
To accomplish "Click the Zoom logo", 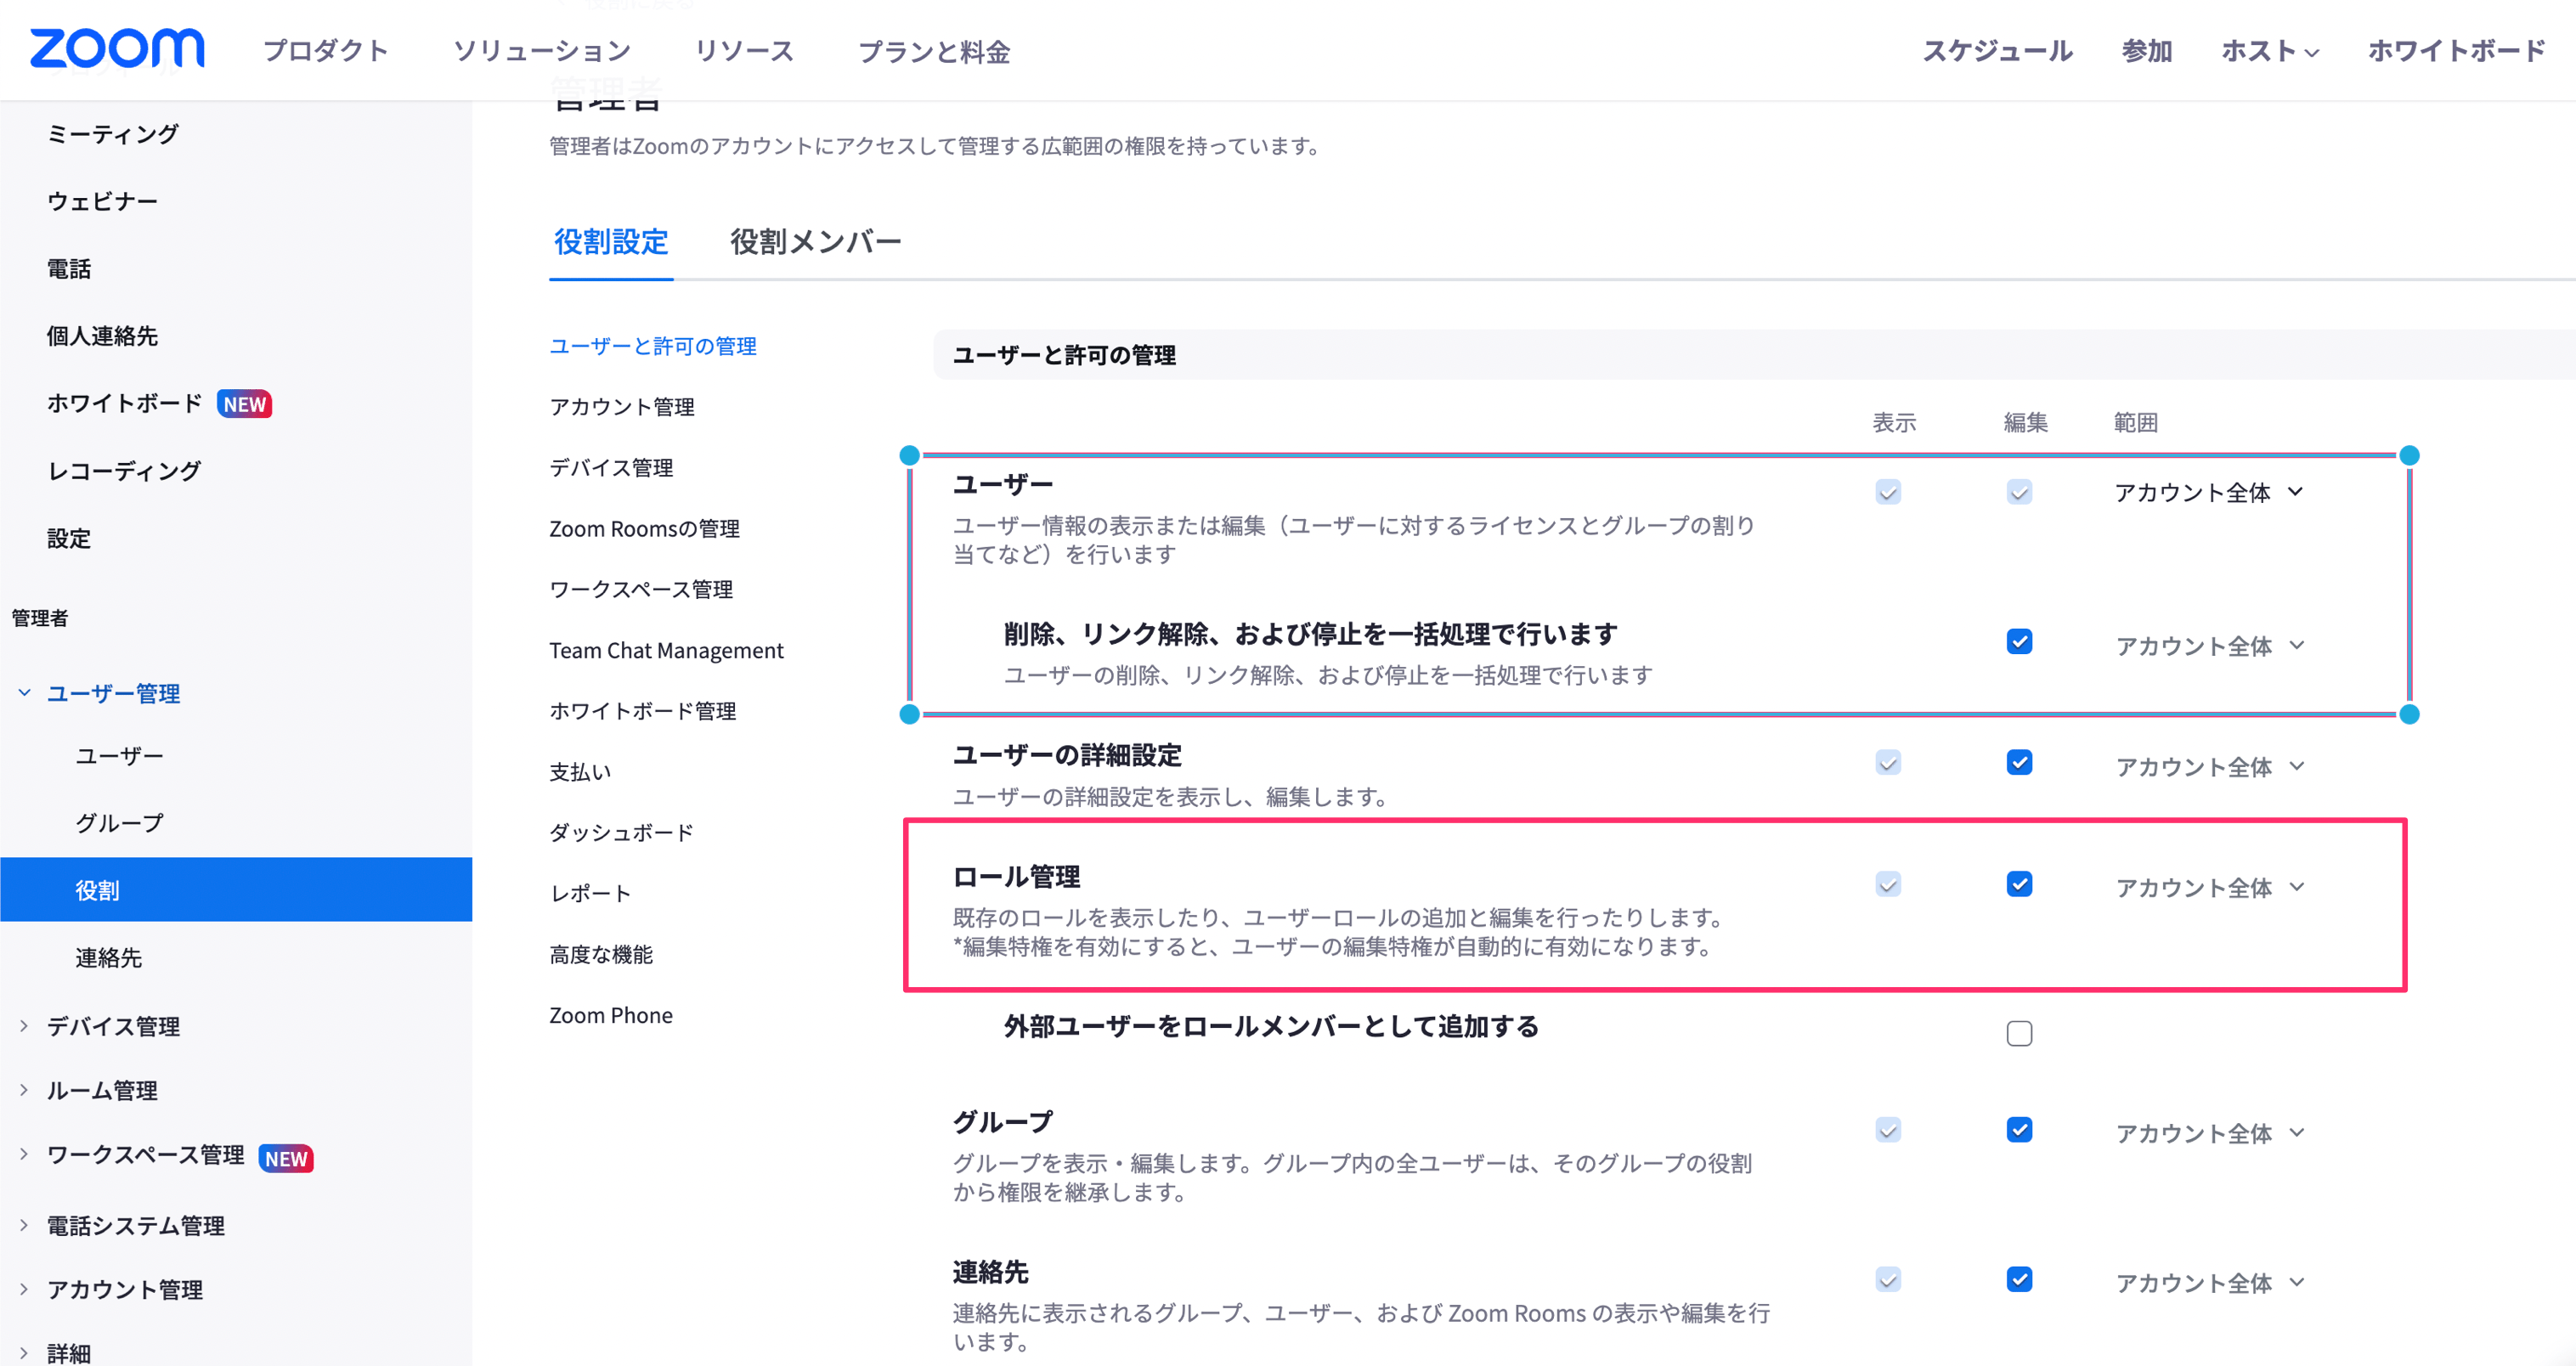I will 117,48.
